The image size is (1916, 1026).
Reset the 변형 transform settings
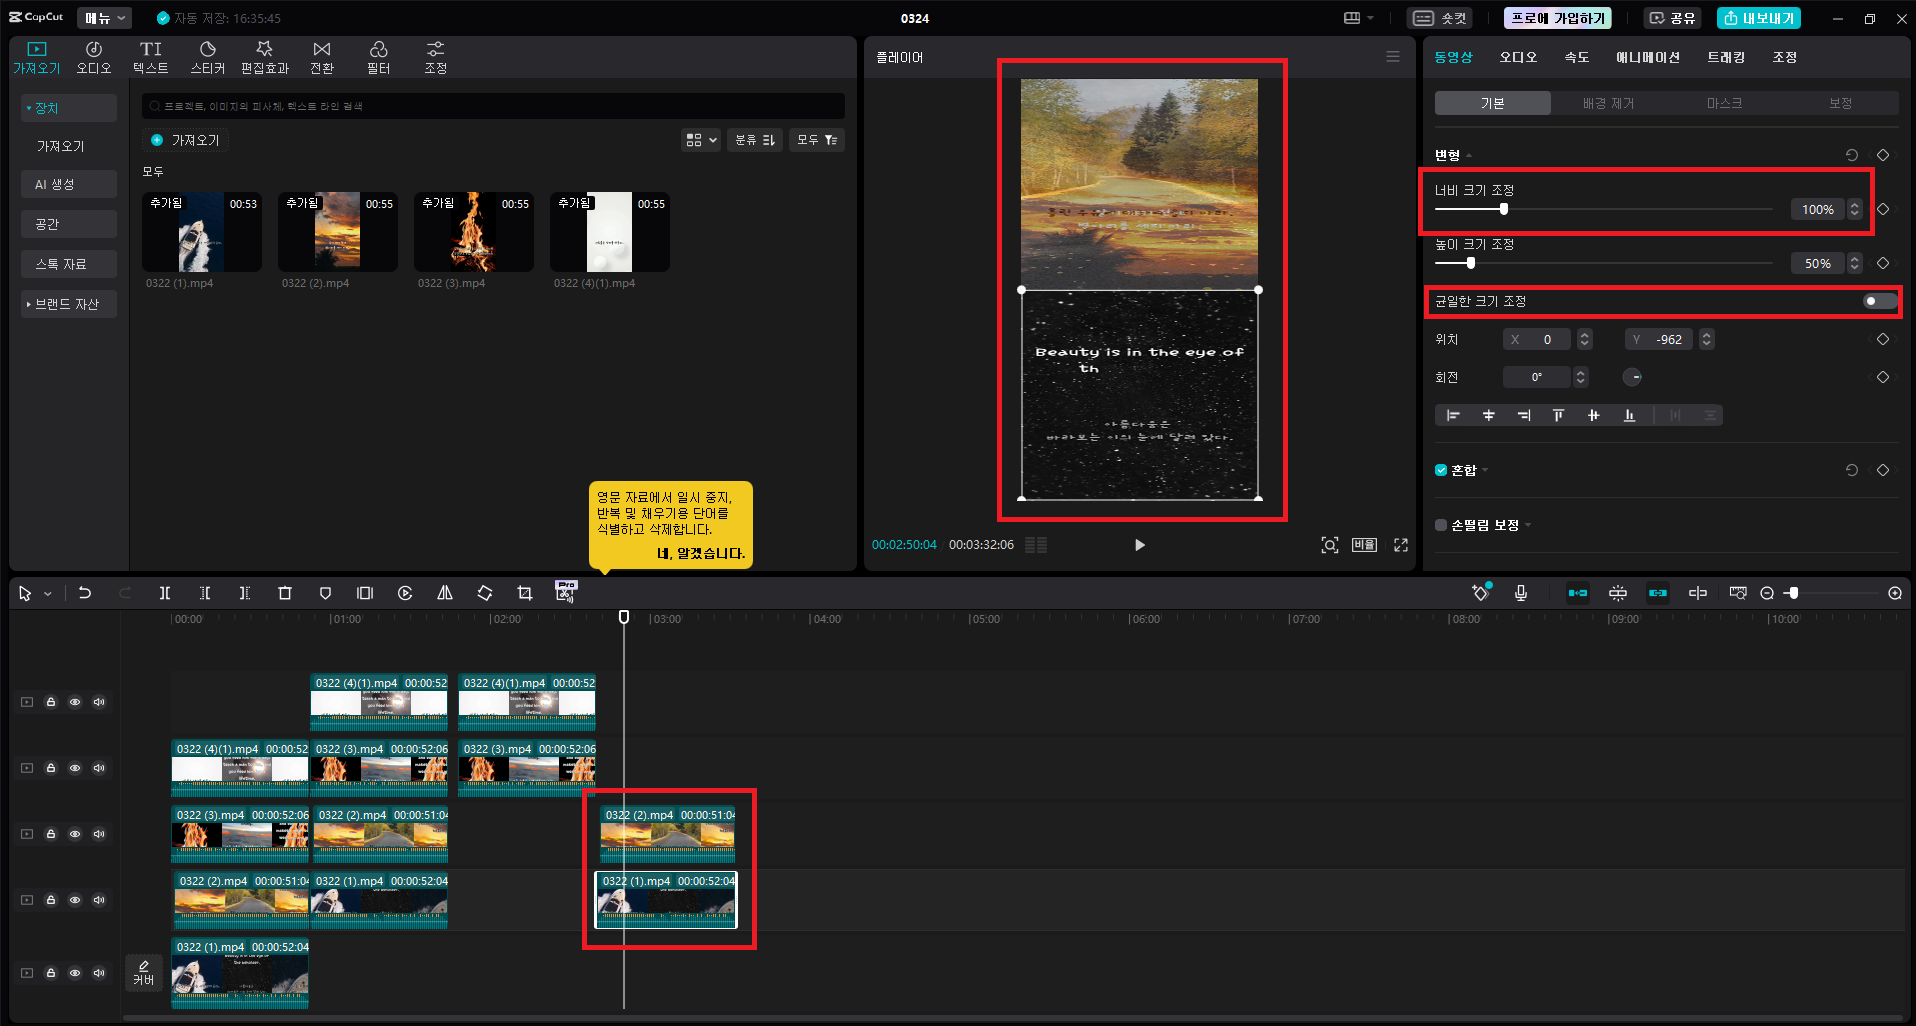1852,155
